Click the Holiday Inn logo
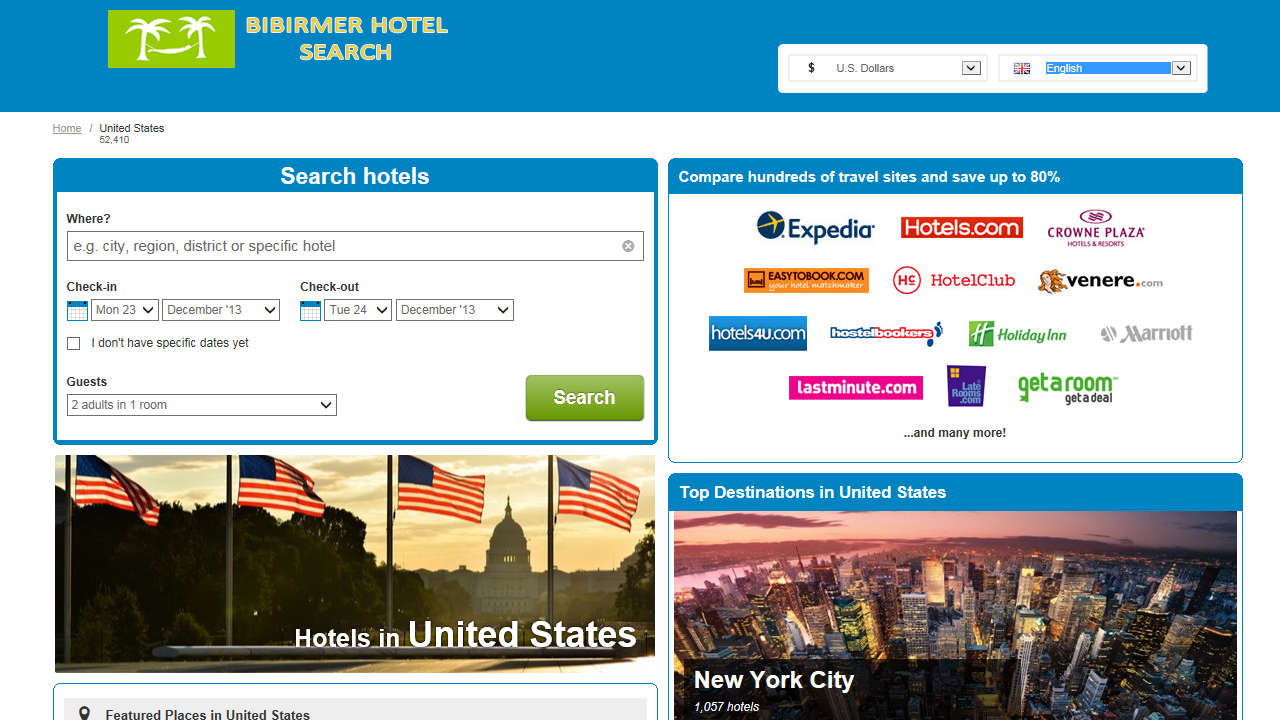1280x720 pixels. [x=1018, y=334]
